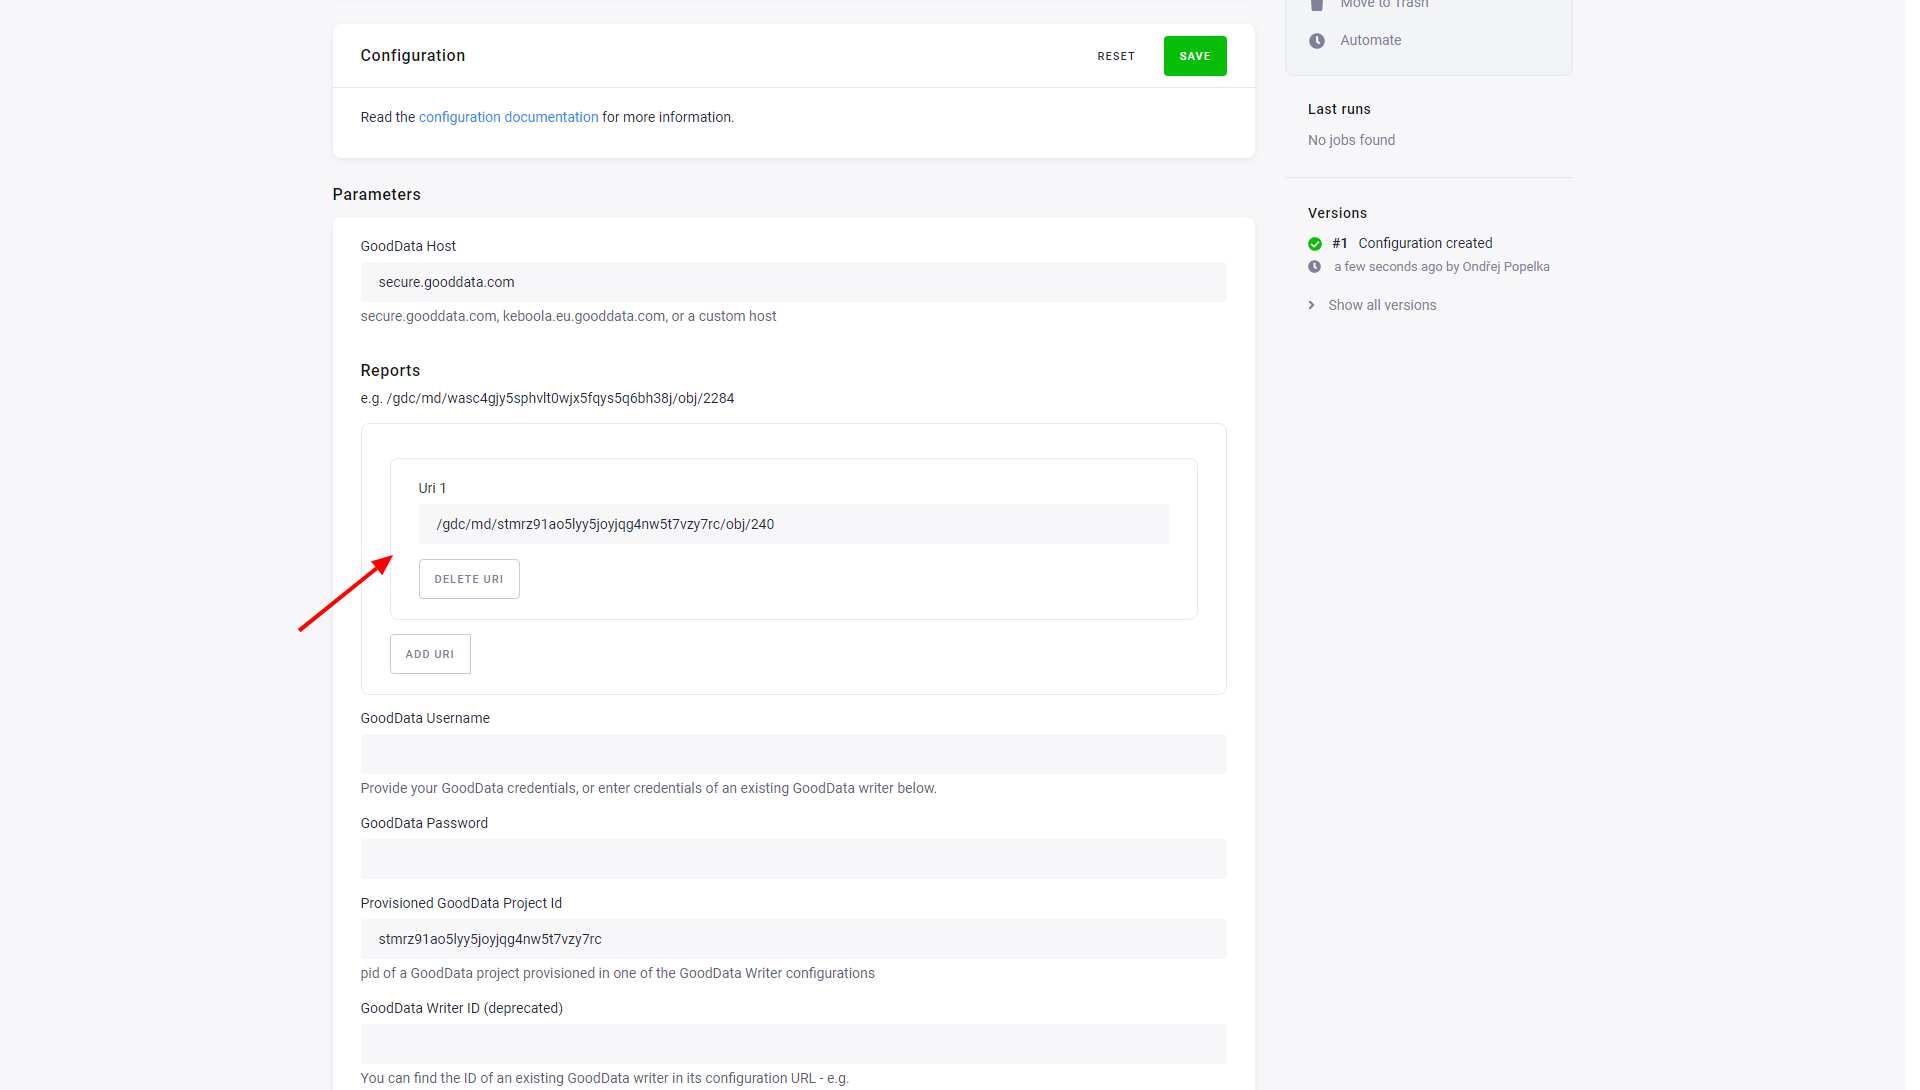Click the Parameters heading
1920x1090 pixels.
pos(376,194)
